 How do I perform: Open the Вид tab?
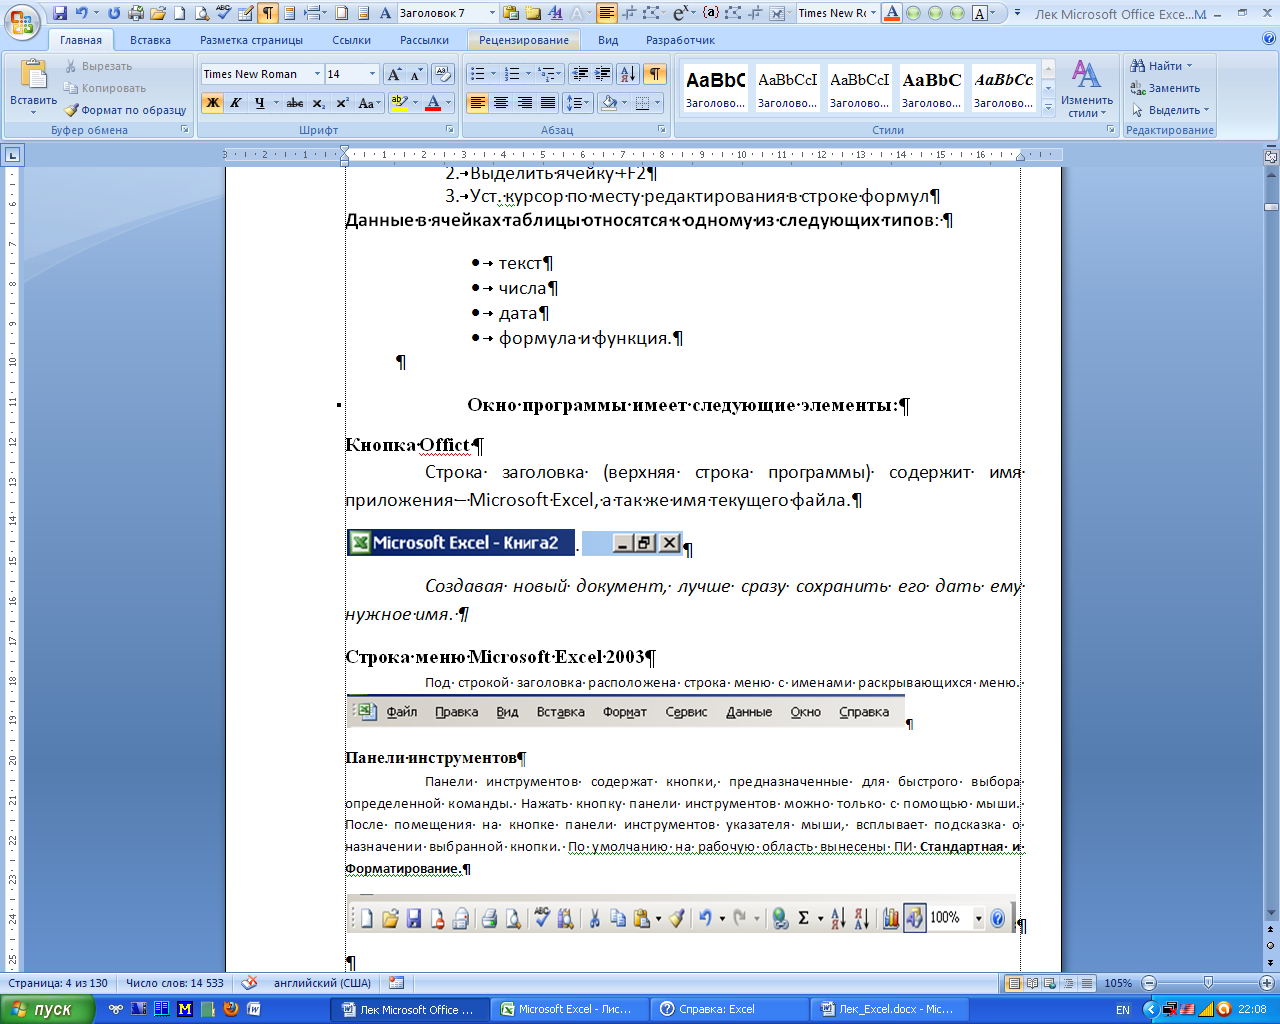[608, 40]
